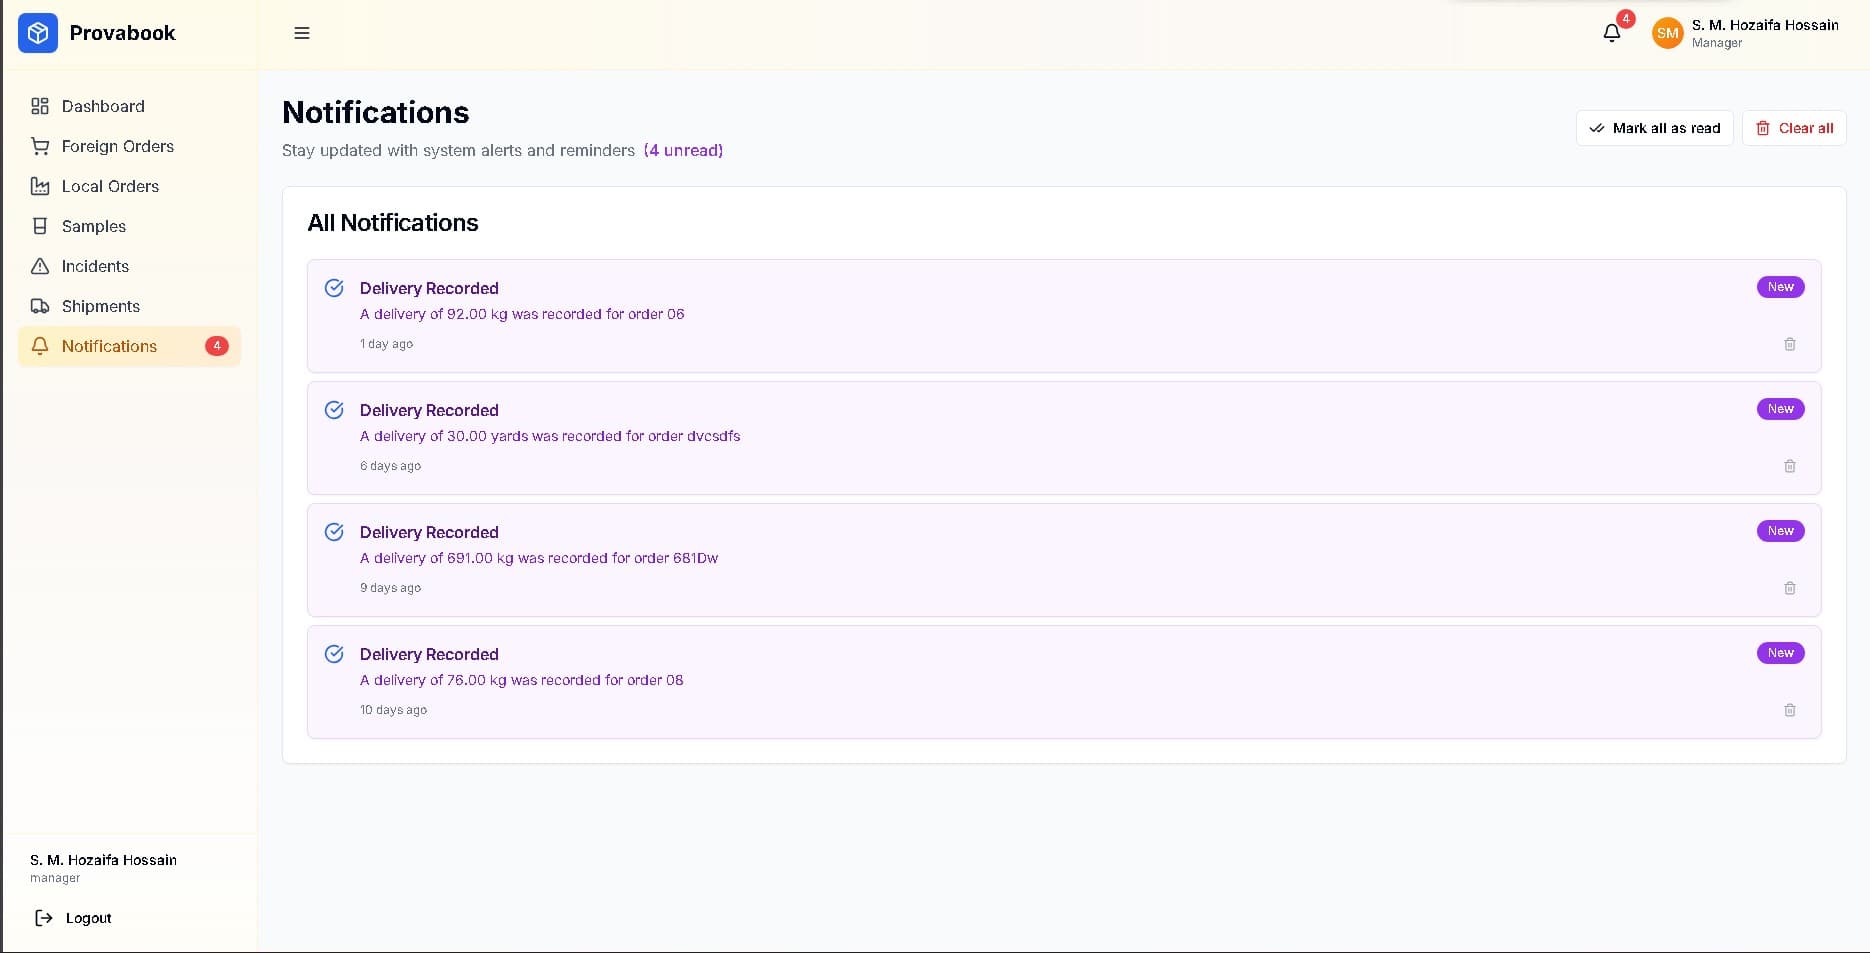The width and height of the screenshot is (1870, 953).
Task: Click the New badge on order 681Dw notification
Action: tap(1780, 531)
